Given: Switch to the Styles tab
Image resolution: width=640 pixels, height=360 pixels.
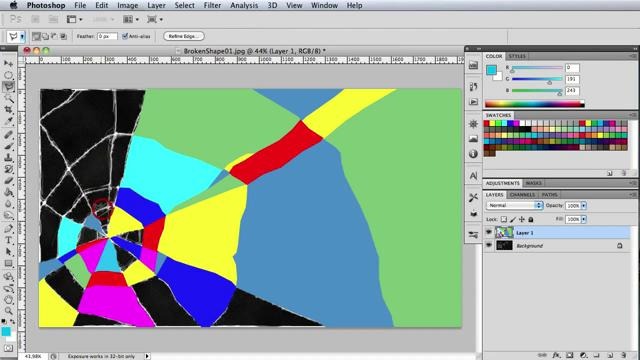Looking at the screenshot, I should pos(517,56).
